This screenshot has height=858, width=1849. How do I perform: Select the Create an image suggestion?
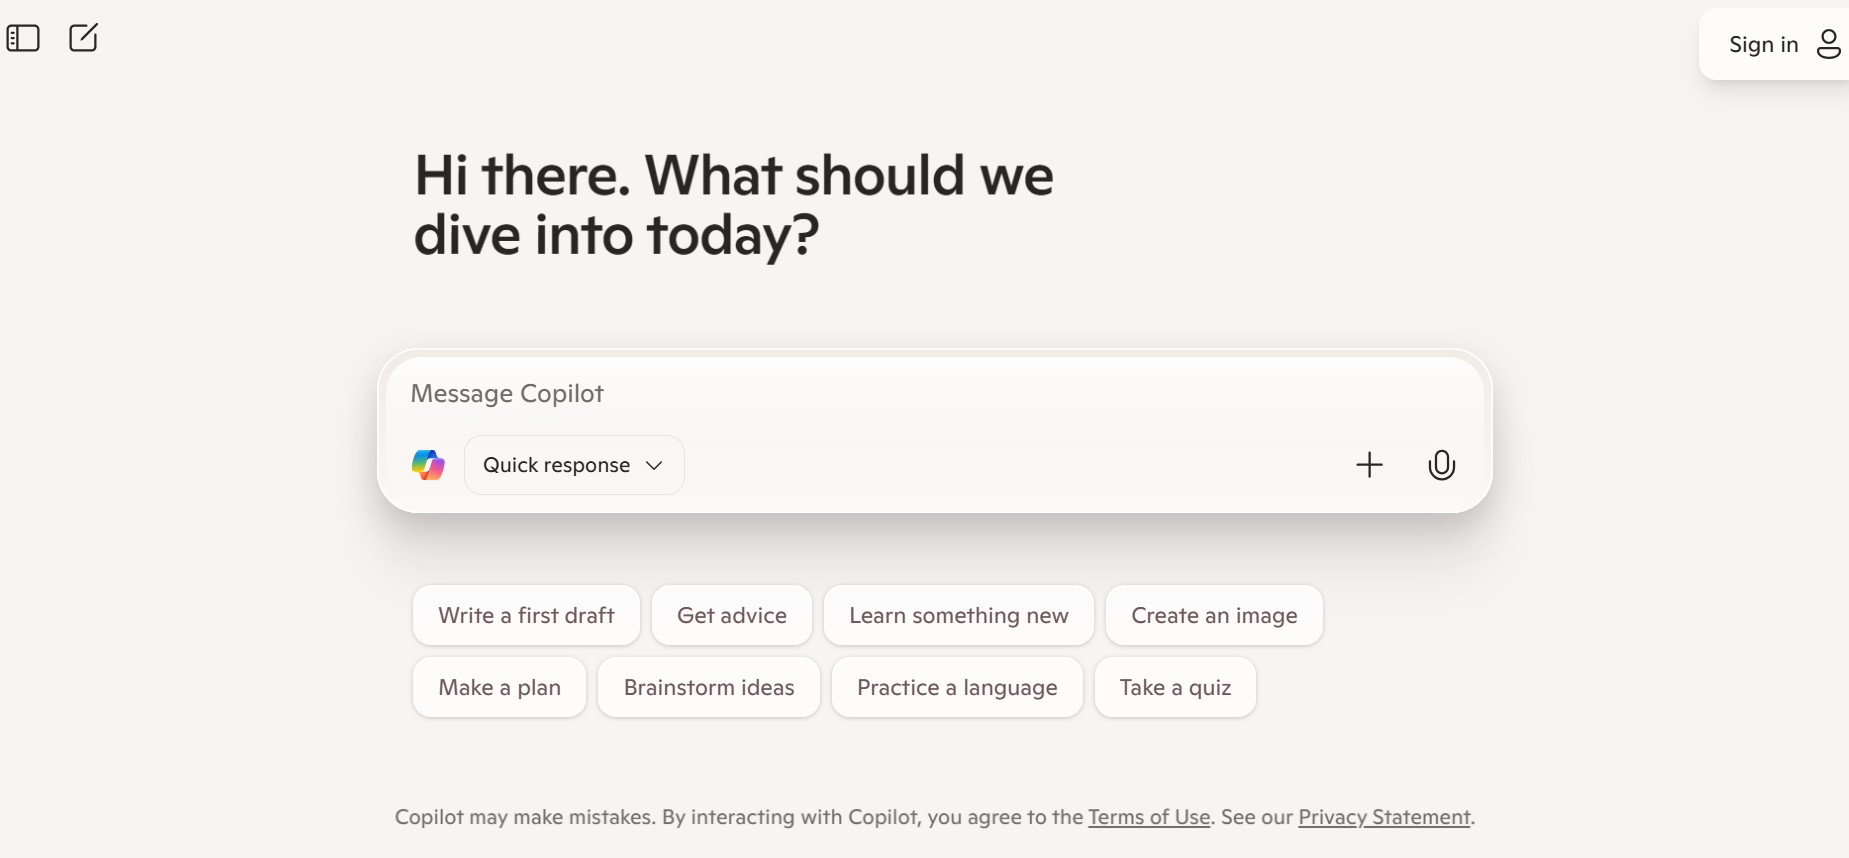1214,615
